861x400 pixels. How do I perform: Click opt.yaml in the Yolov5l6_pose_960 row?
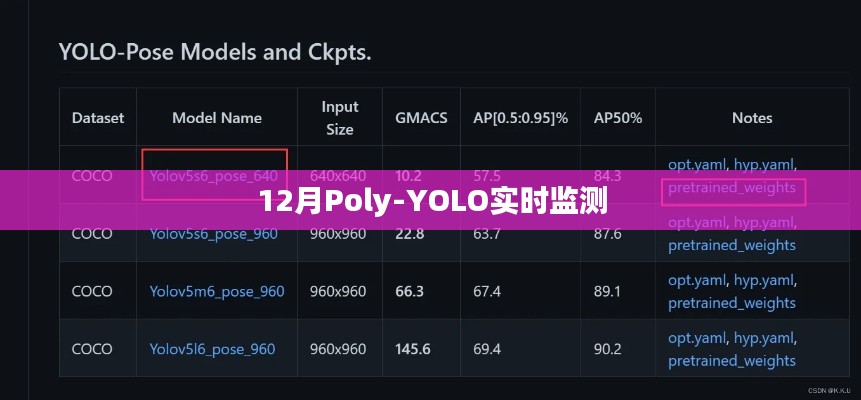(x=696, y=339)
